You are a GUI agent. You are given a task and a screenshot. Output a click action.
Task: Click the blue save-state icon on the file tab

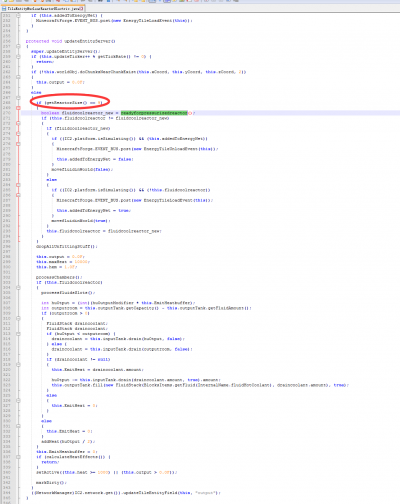[4, 8]
